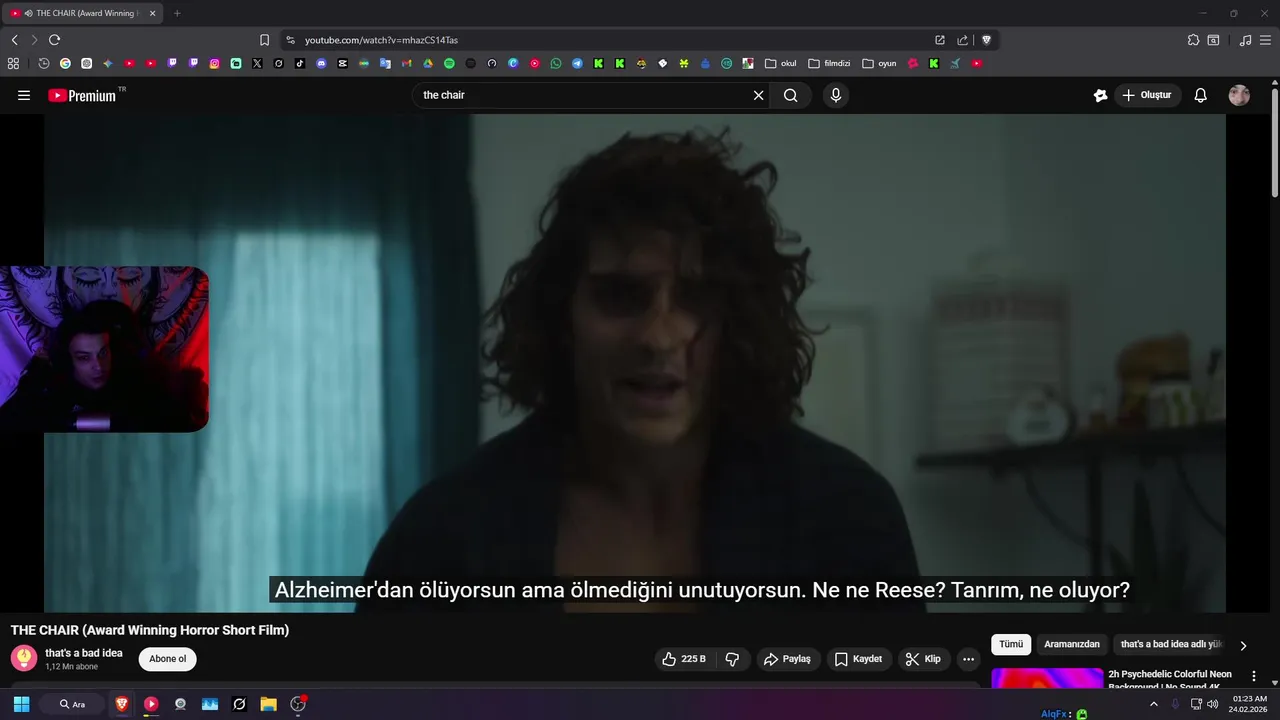This screenshot has height=720, width=1280.
Task: Click the channel avatar under the title
Action: coord(24,658)
